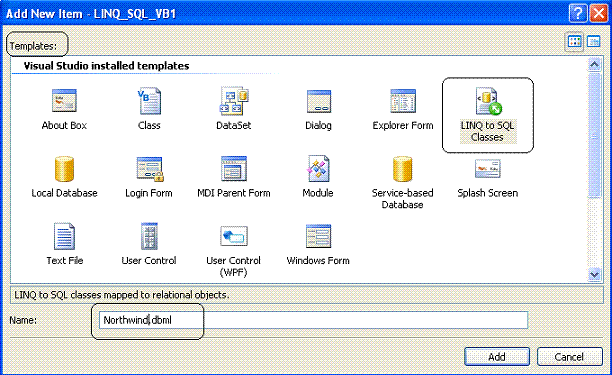
Task: Click the templates scrollbar up arrow
Action: point(594,64)
